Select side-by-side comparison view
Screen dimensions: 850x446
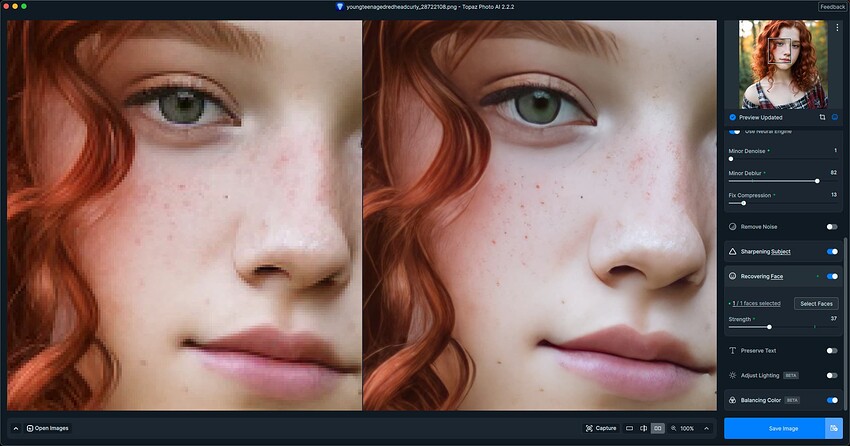point(658,428)
